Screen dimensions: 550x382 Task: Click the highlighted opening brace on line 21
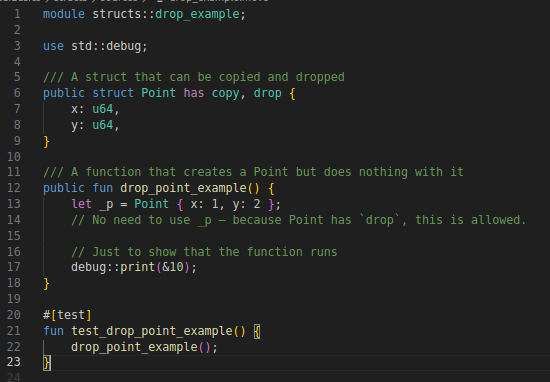point(257,331)
